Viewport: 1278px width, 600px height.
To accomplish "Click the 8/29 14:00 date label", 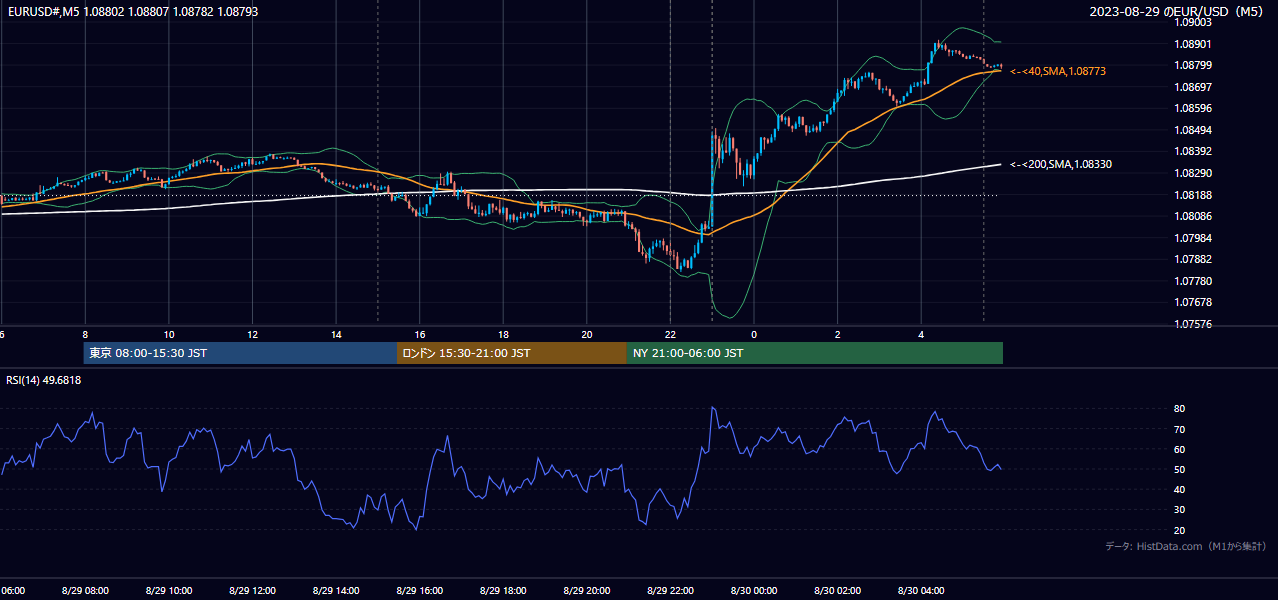I will (335, 590).
